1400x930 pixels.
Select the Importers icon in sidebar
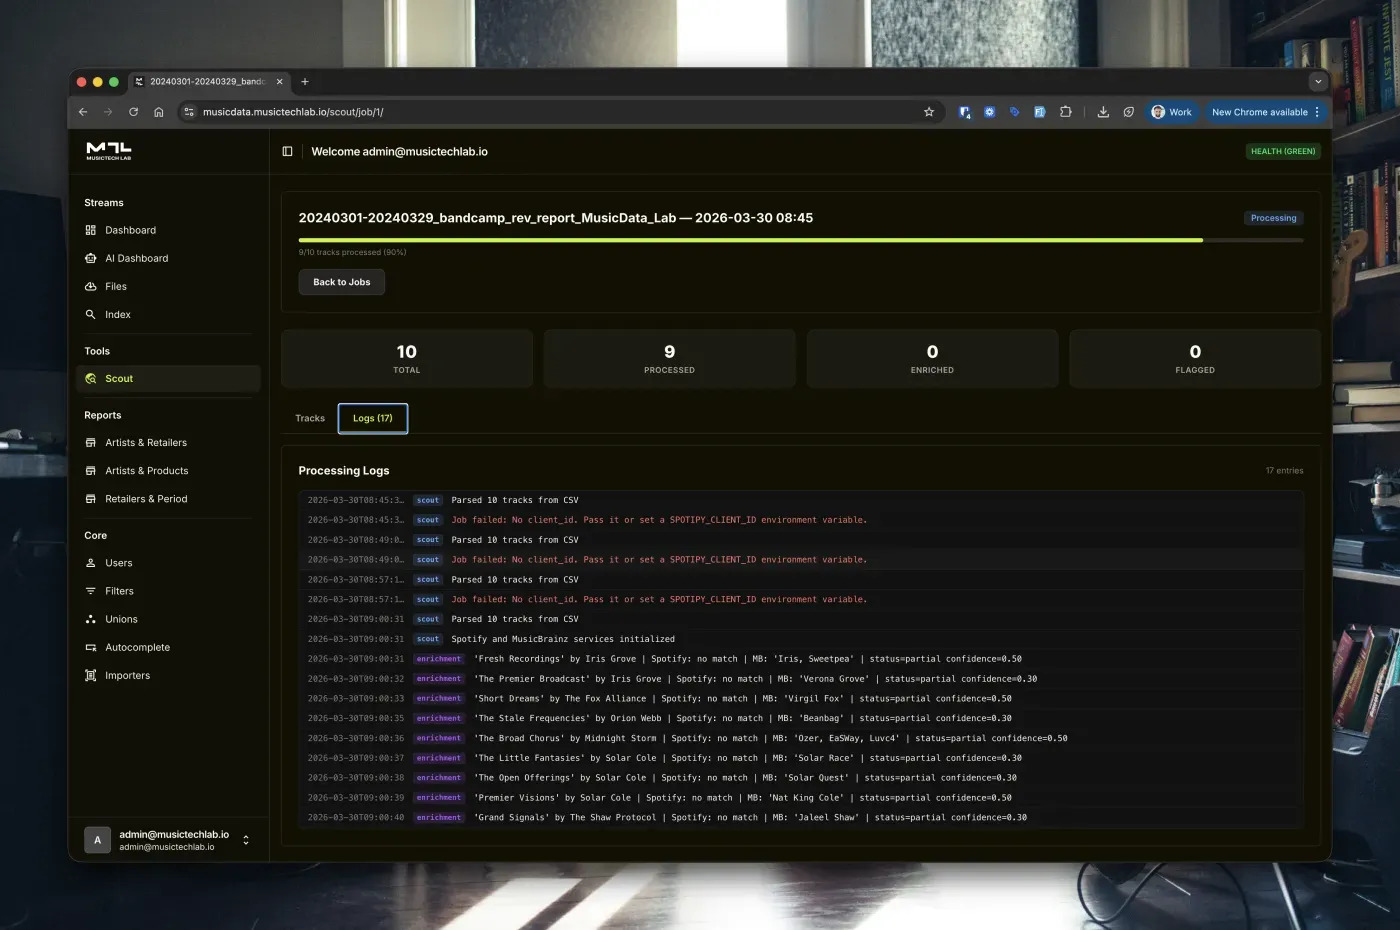coord(92,675)
